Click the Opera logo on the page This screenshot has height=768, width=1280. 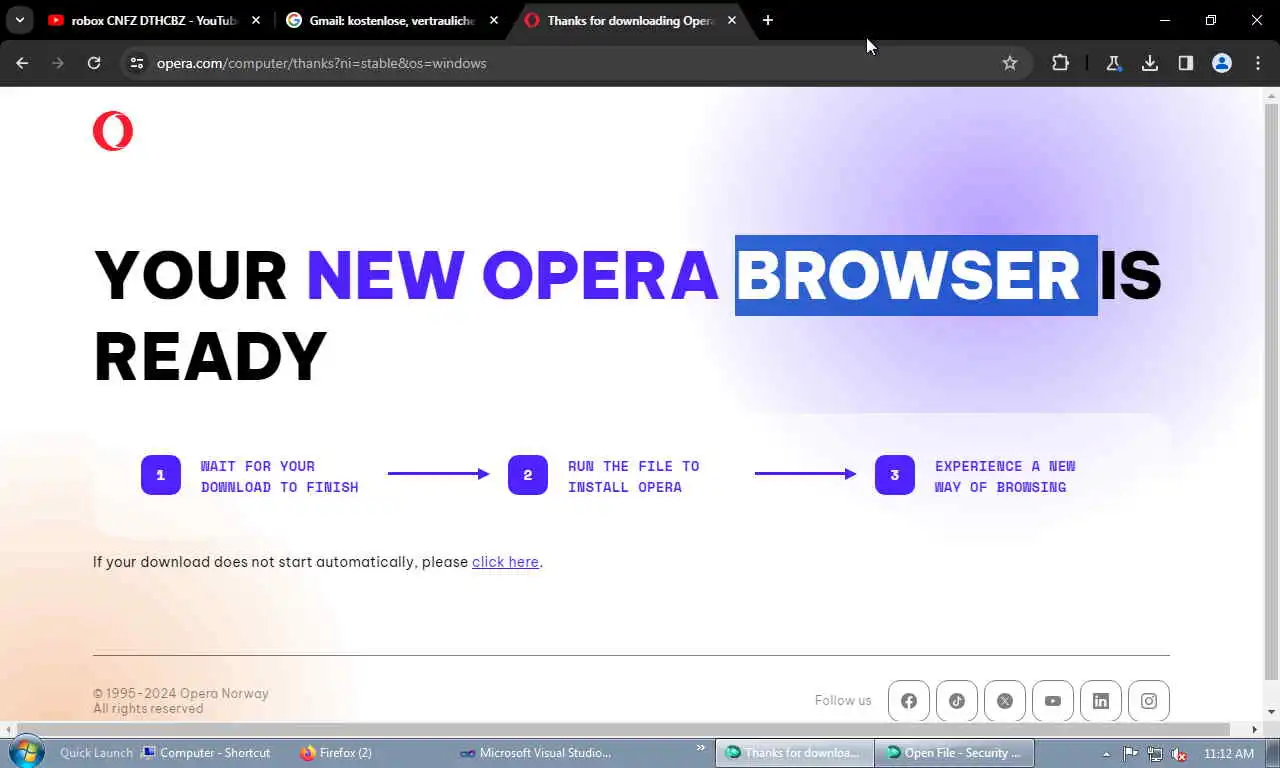pos(113,131)
